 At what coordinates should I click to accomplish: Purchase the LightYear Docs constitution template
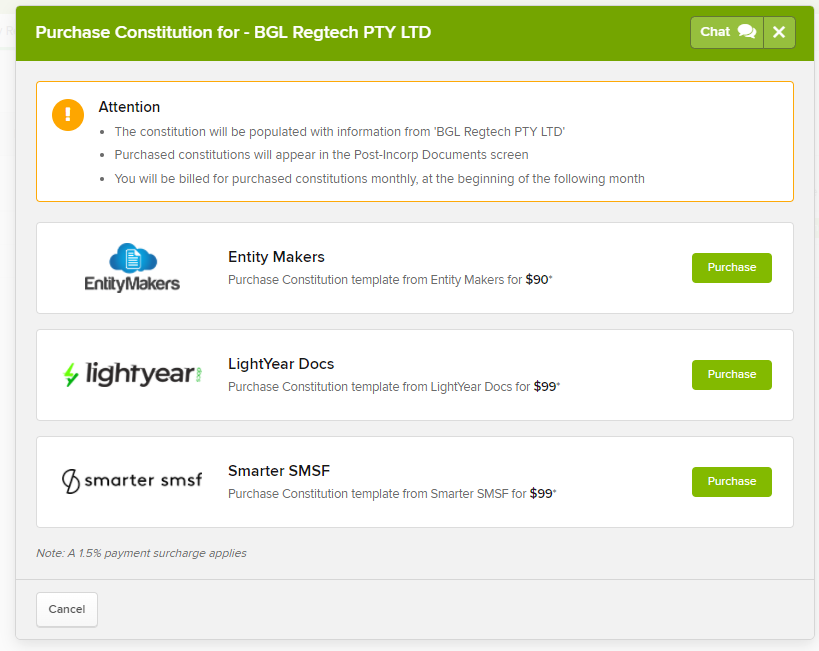[731, 375]
